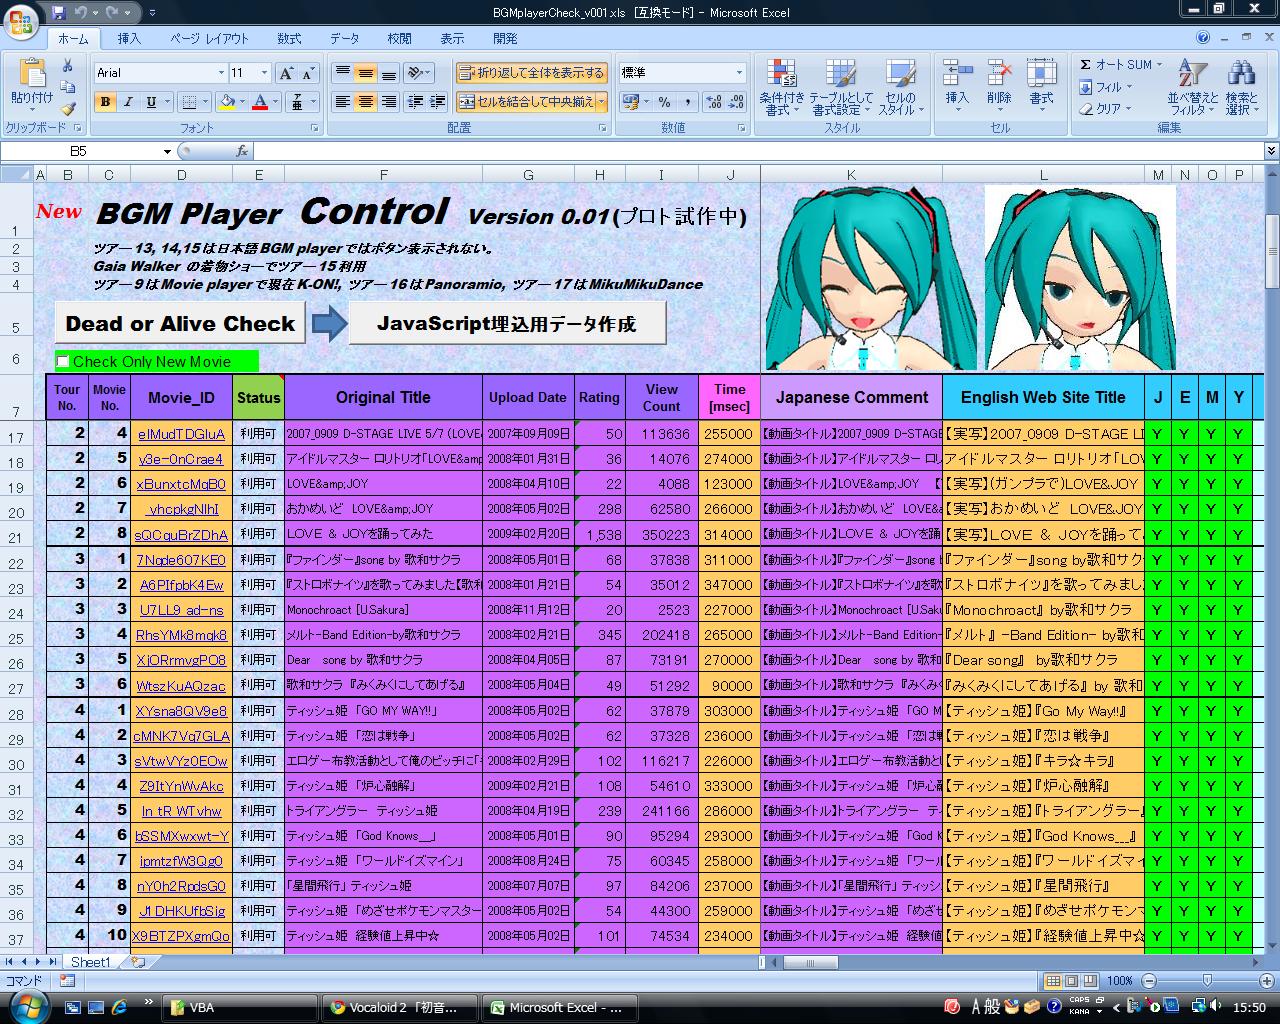Screen dimensions: 1280x1024
Task: Toggle middle vertical alignment
Action: (x=365, y=73)
